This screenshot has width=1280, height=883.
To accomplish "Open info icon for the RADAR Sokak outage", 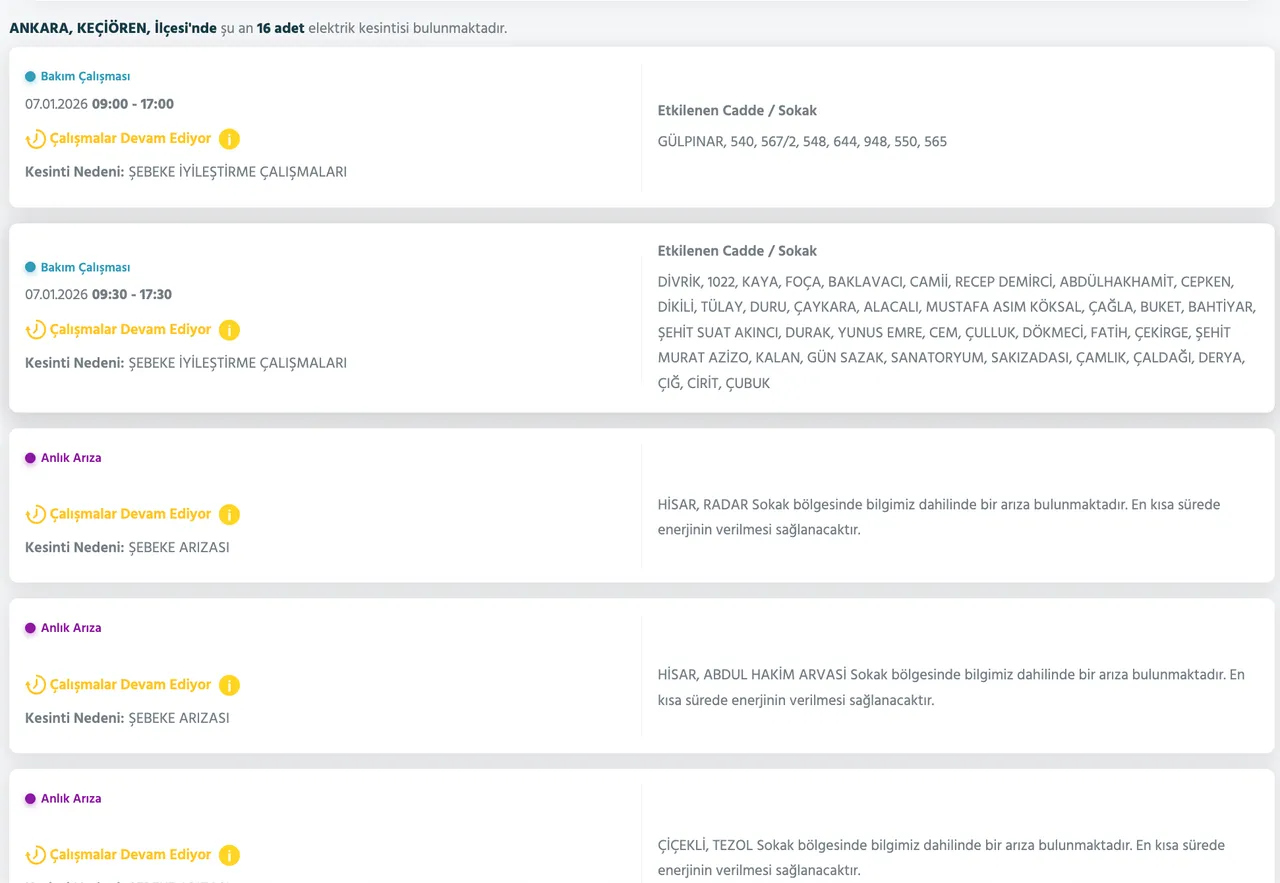I will tap(229, 515).
